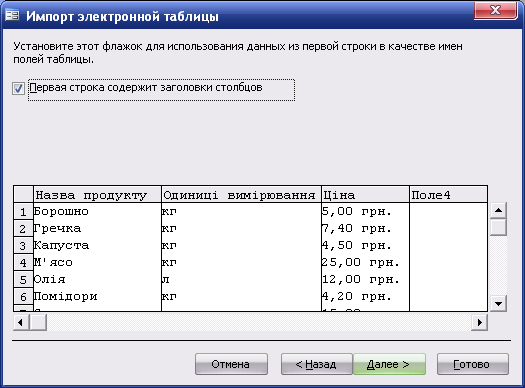525x388 pixels.
Task: Click the right arrow of the horizontal scrollbar
Action: point(479,322)
